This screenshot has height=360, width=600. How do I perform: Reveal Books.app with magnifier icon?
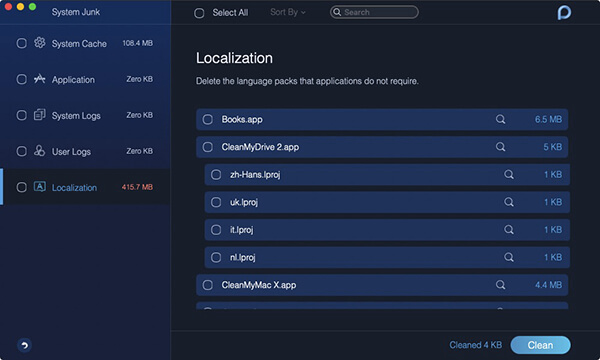(x=501, y=119)
